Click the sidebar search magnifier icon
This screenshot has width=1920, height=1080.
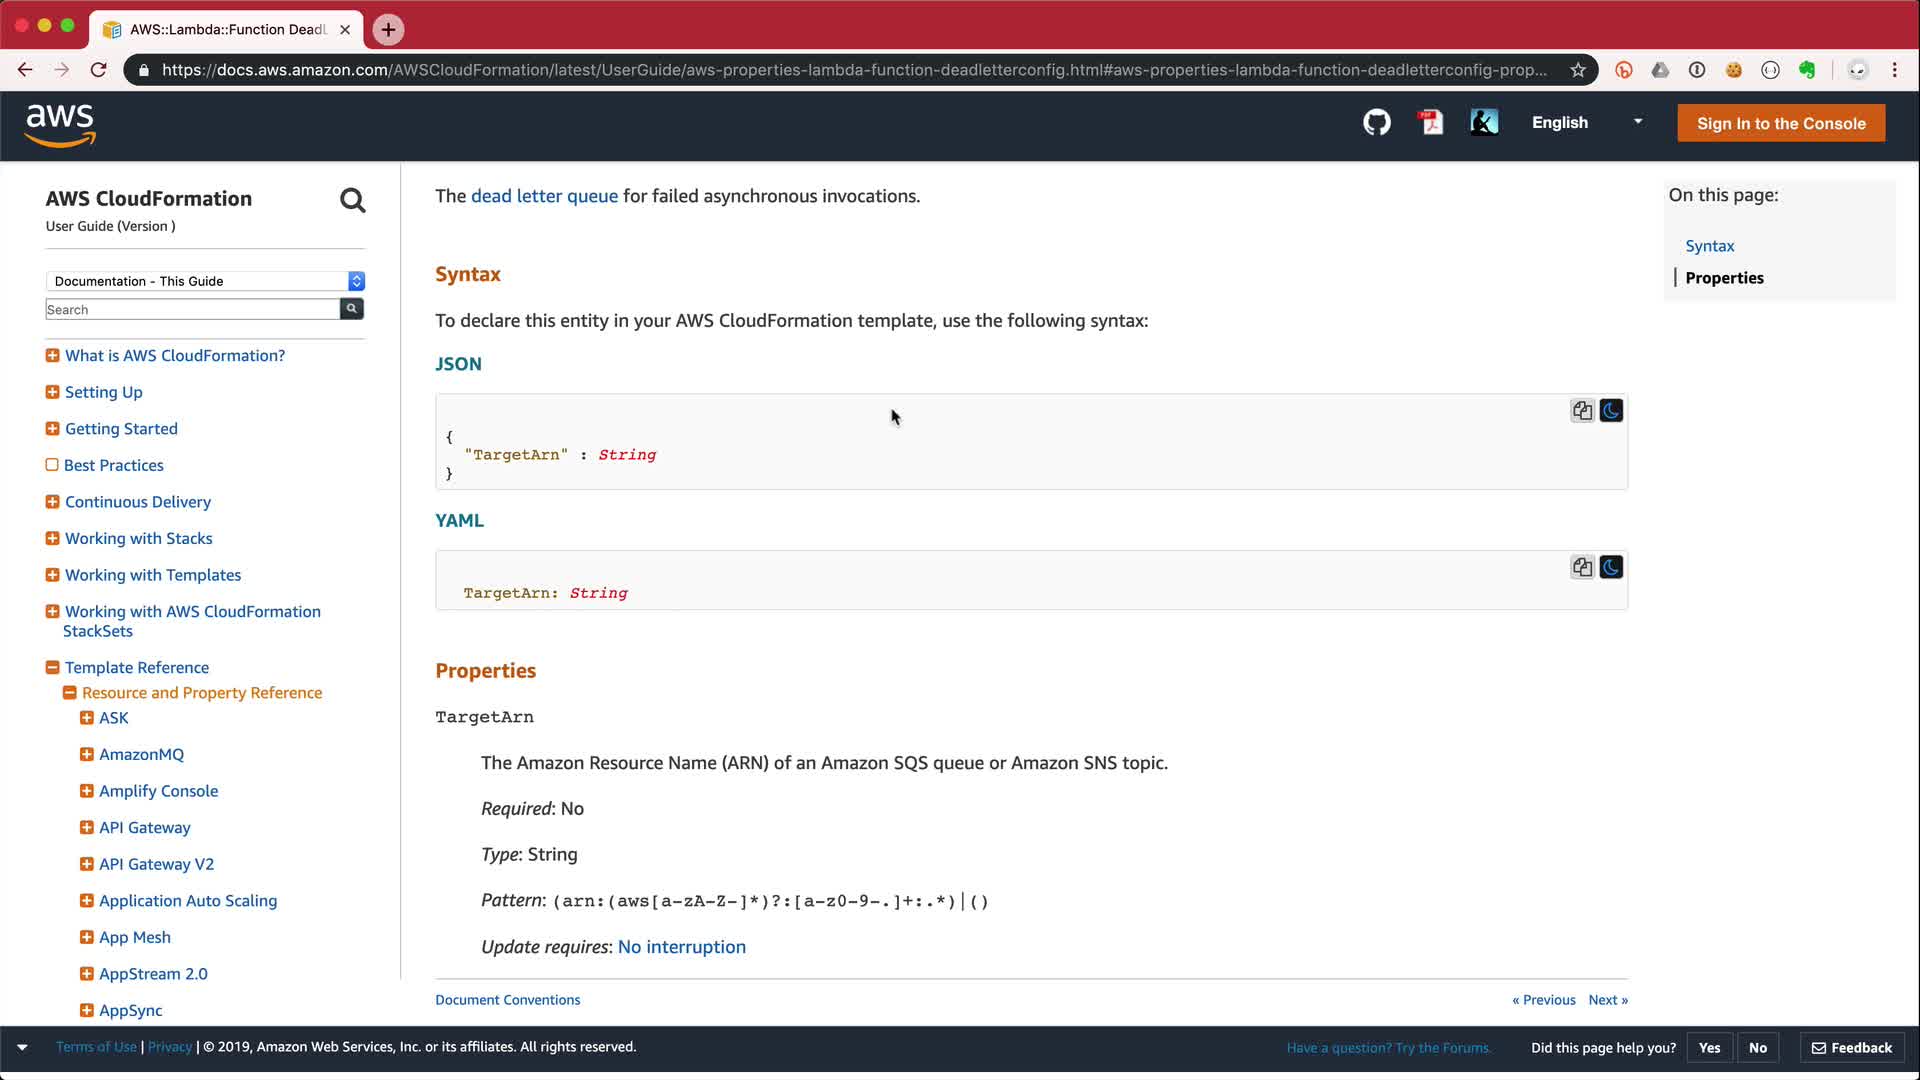click(x=352, y=201)
